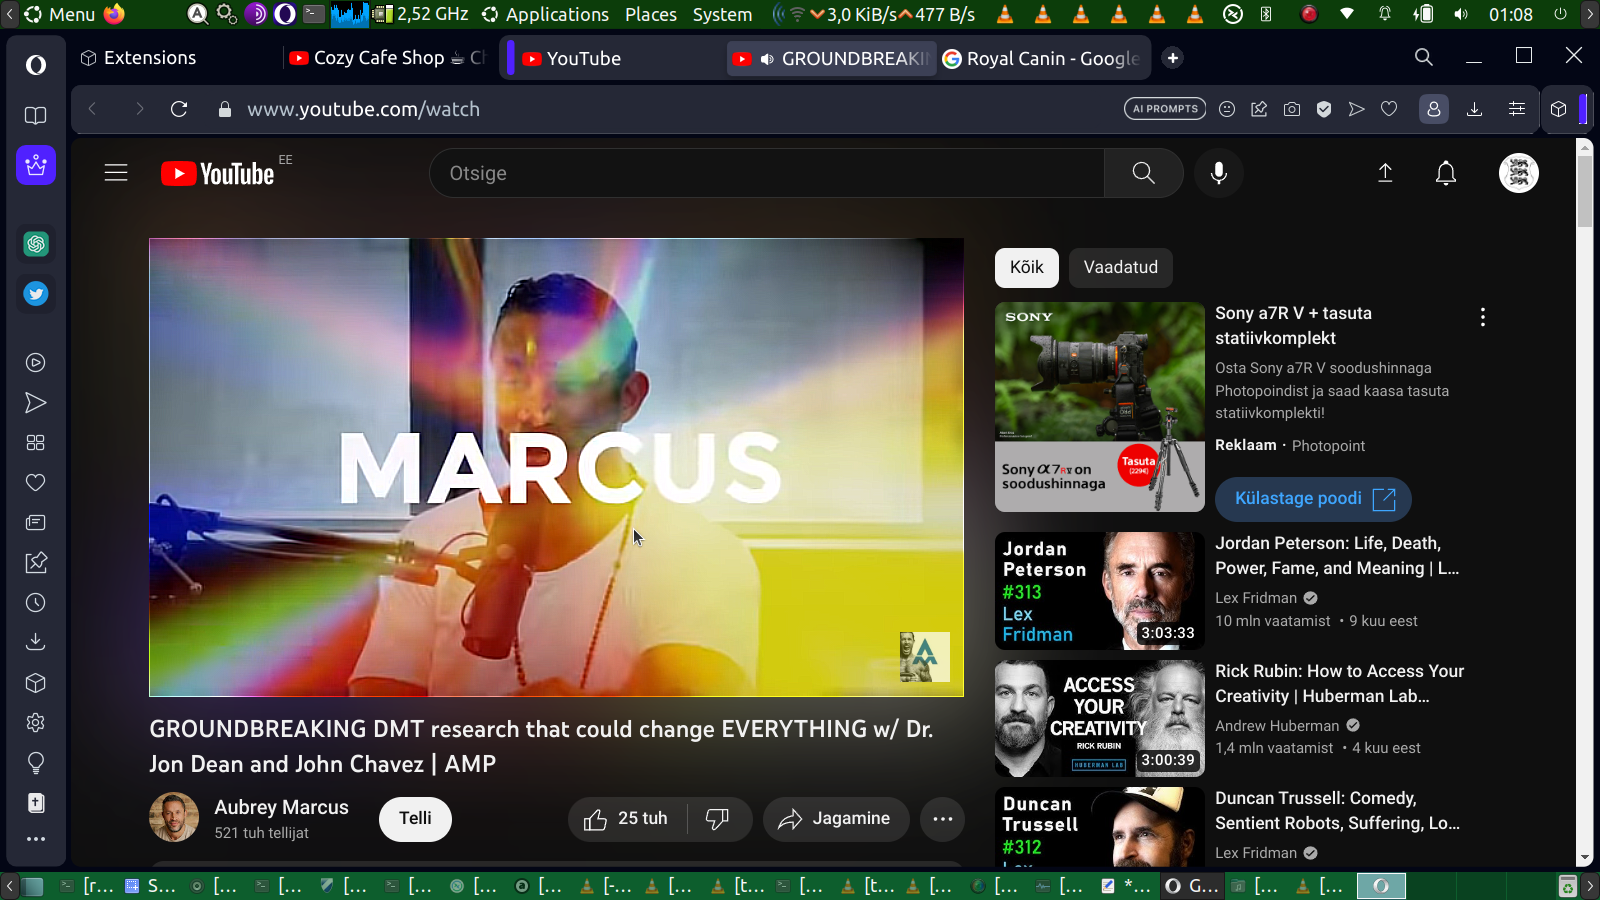Open Opera sidebar bookmarks book icon
Screen dimensions: 1600x900
point(36,116)
